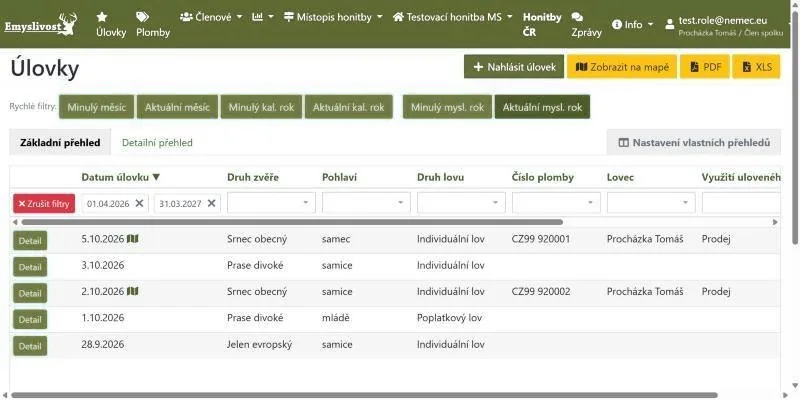Clear the 01.04.2026 date filter
This screenshot has width=800, height=400.
[x=139, y=203]
